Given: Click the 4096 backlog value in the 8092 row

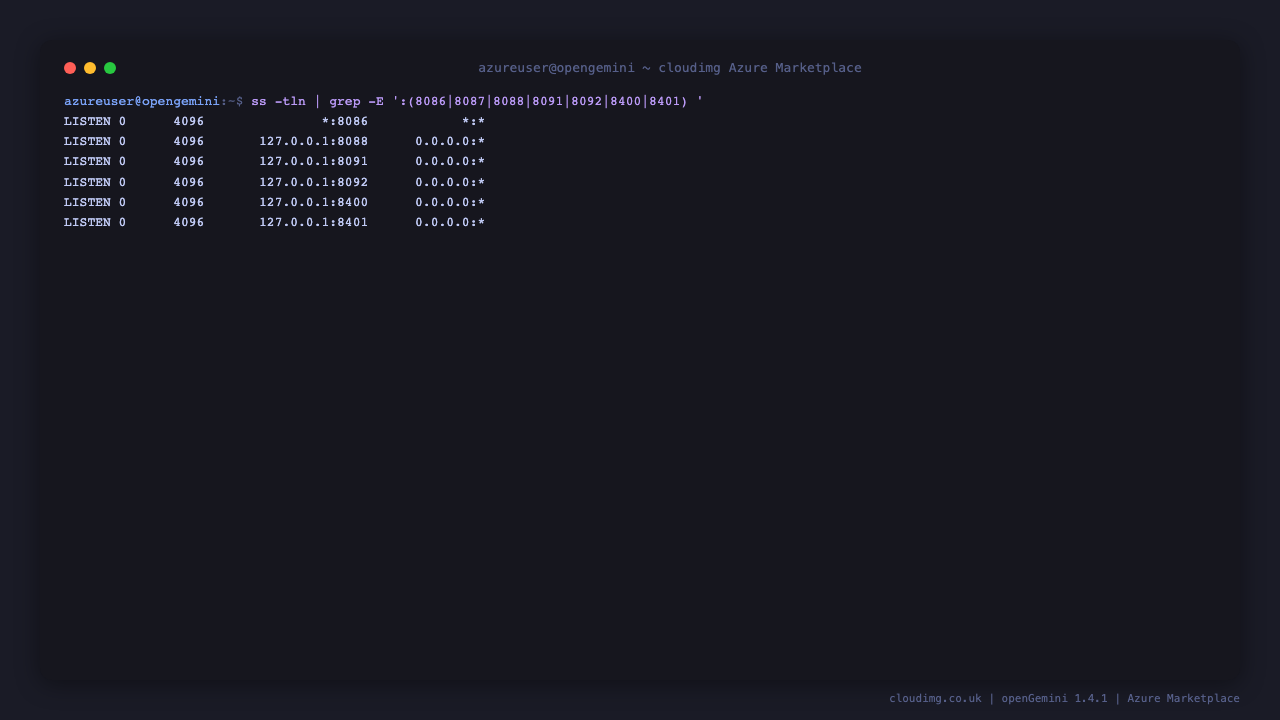Looking at the screenshot, I should pyautogui.click(x=189, y=183).
